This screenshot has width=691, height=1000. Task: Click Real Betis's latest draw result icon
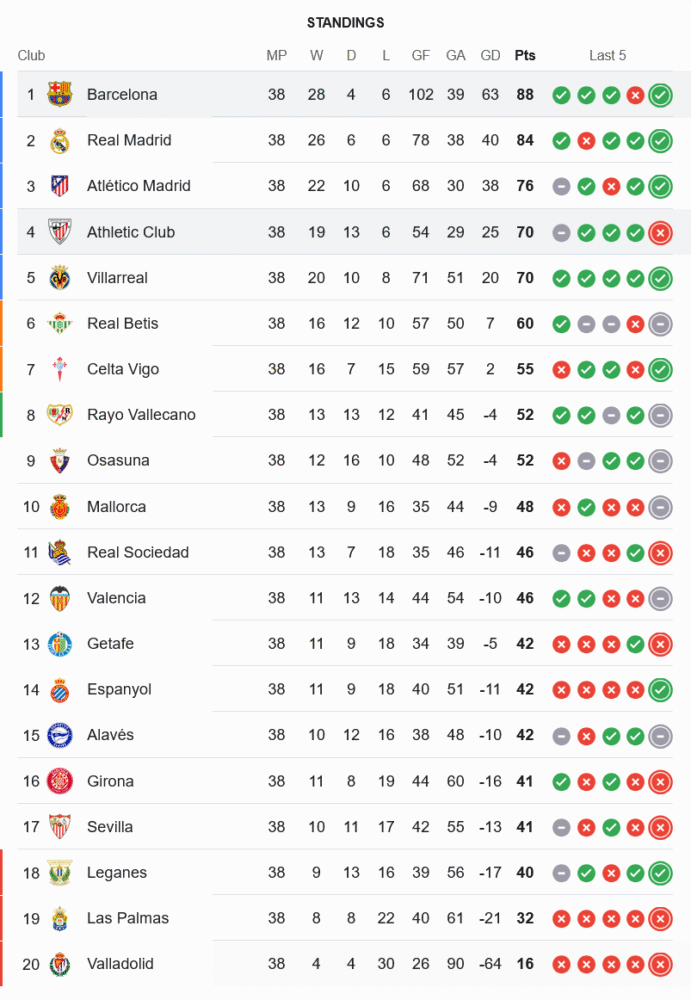pos(660,324)
